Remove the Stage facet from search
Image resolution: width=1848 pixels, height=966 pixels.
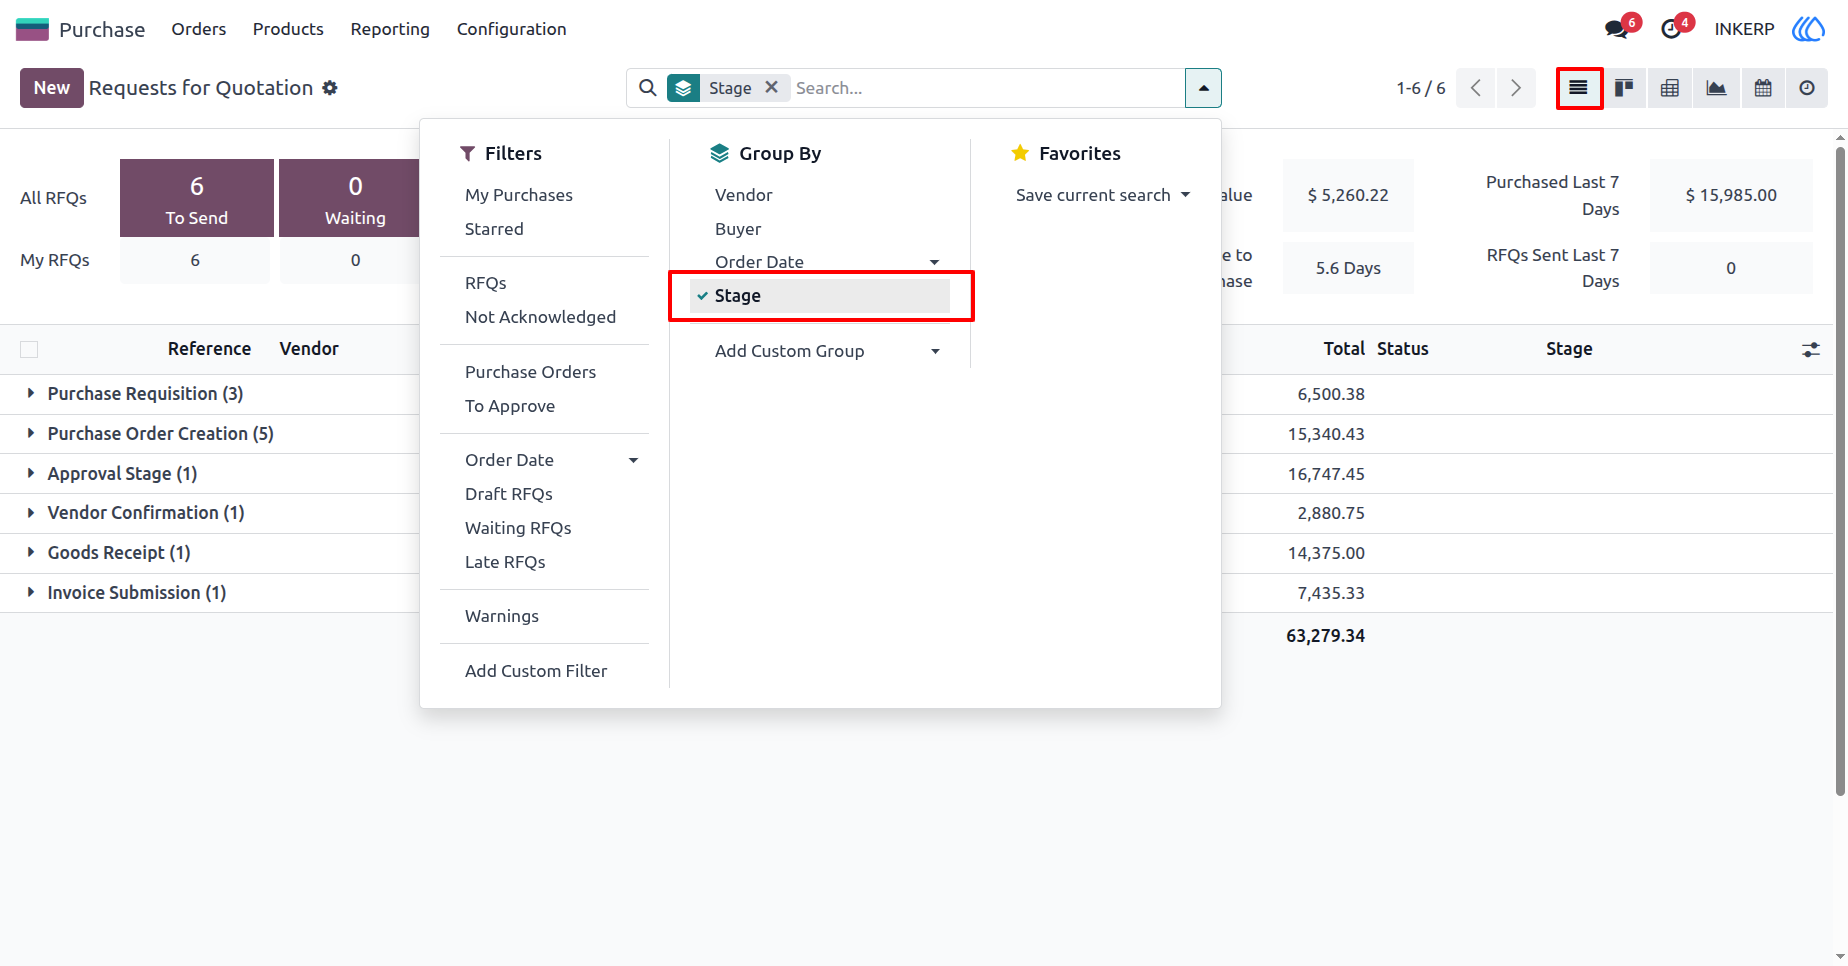pos(772,87)
